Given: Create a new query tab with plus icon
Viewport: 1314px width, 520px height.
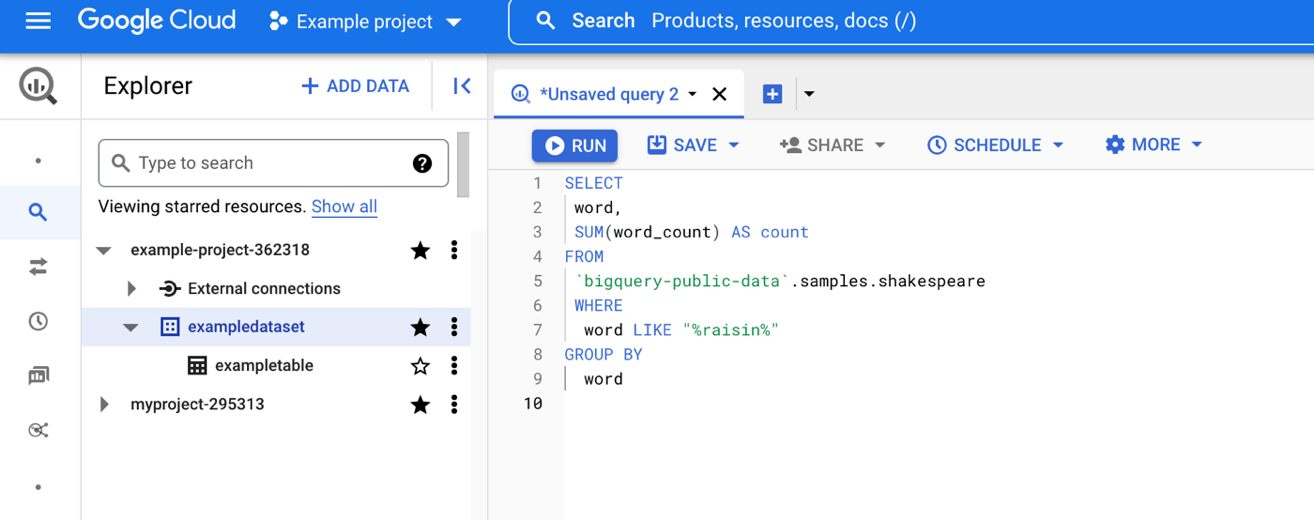Looking at the screenshot, I should coord(772,94).
